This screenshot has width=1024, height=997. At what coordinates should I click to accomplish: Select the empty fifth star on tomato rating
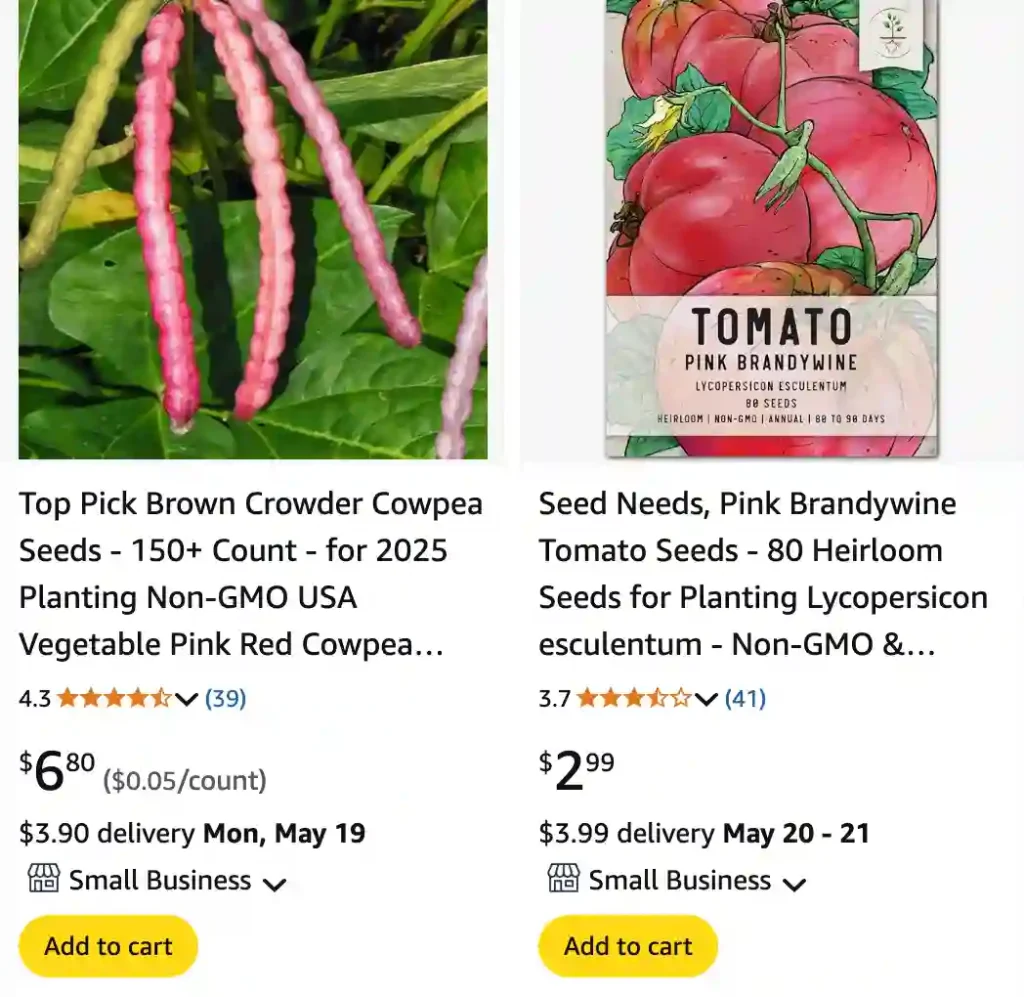(679, 699)
